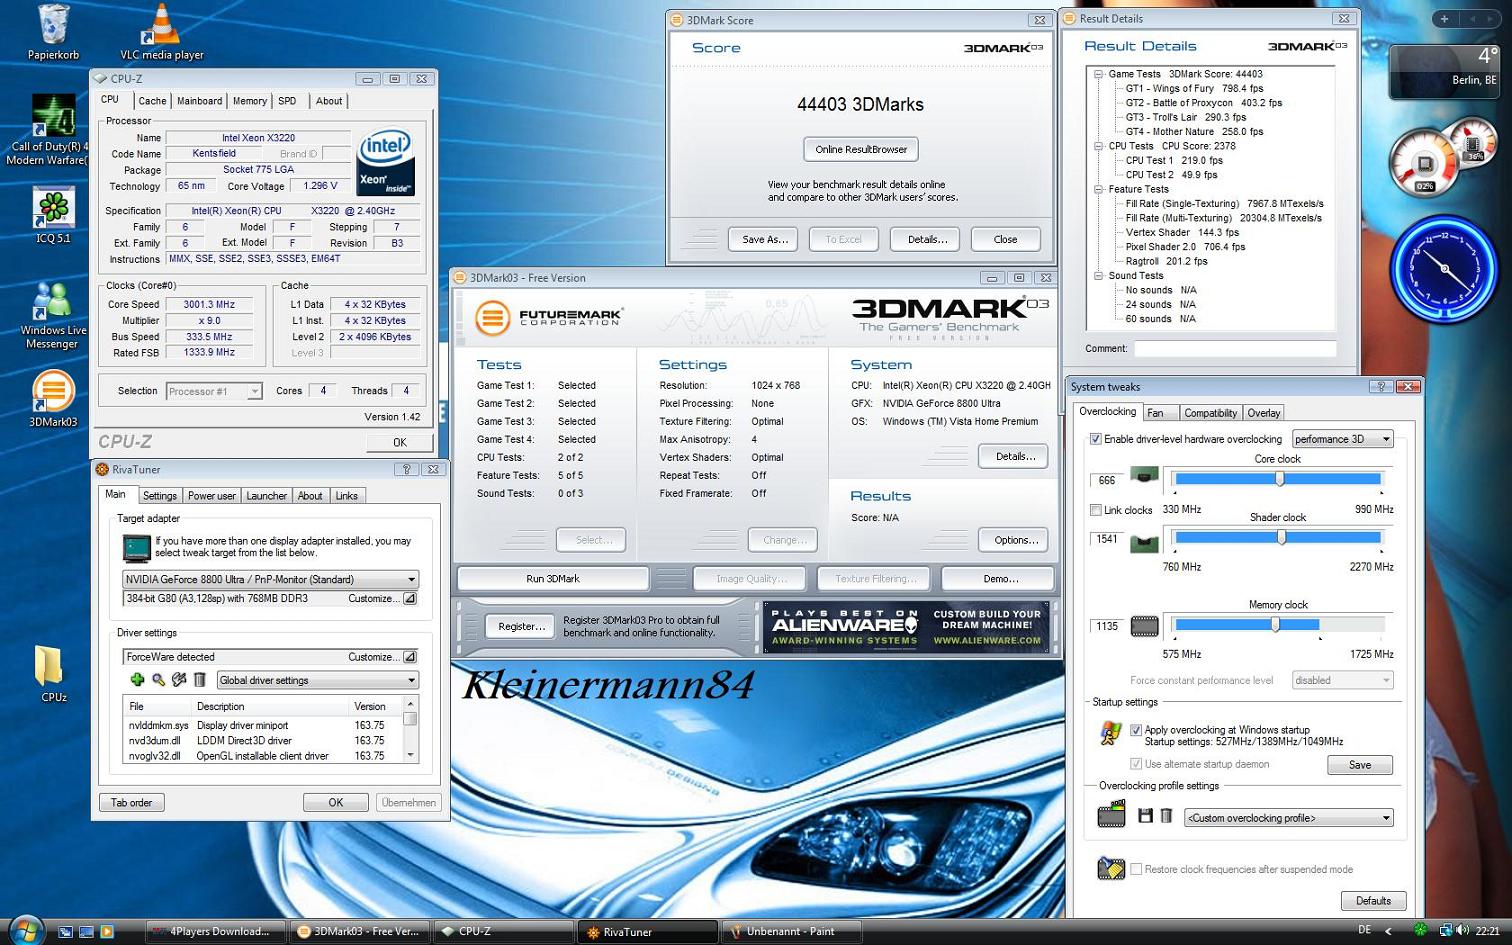Viewport: 1512px width, 945px height.
Task: Open the Custom overclocking profile dropdown
Action: point(1289,818)
